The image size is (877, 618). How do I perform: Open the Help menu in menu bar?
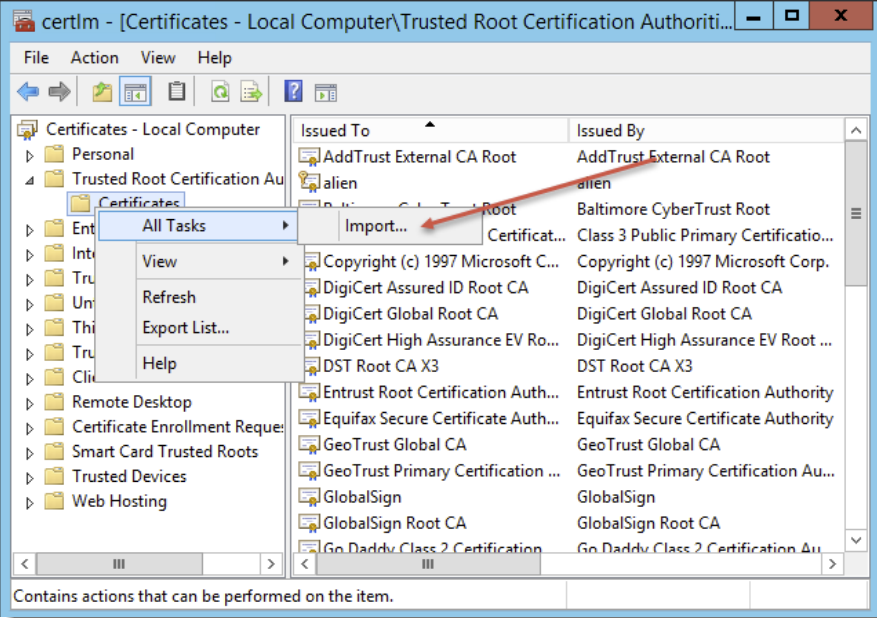(214, 58)
